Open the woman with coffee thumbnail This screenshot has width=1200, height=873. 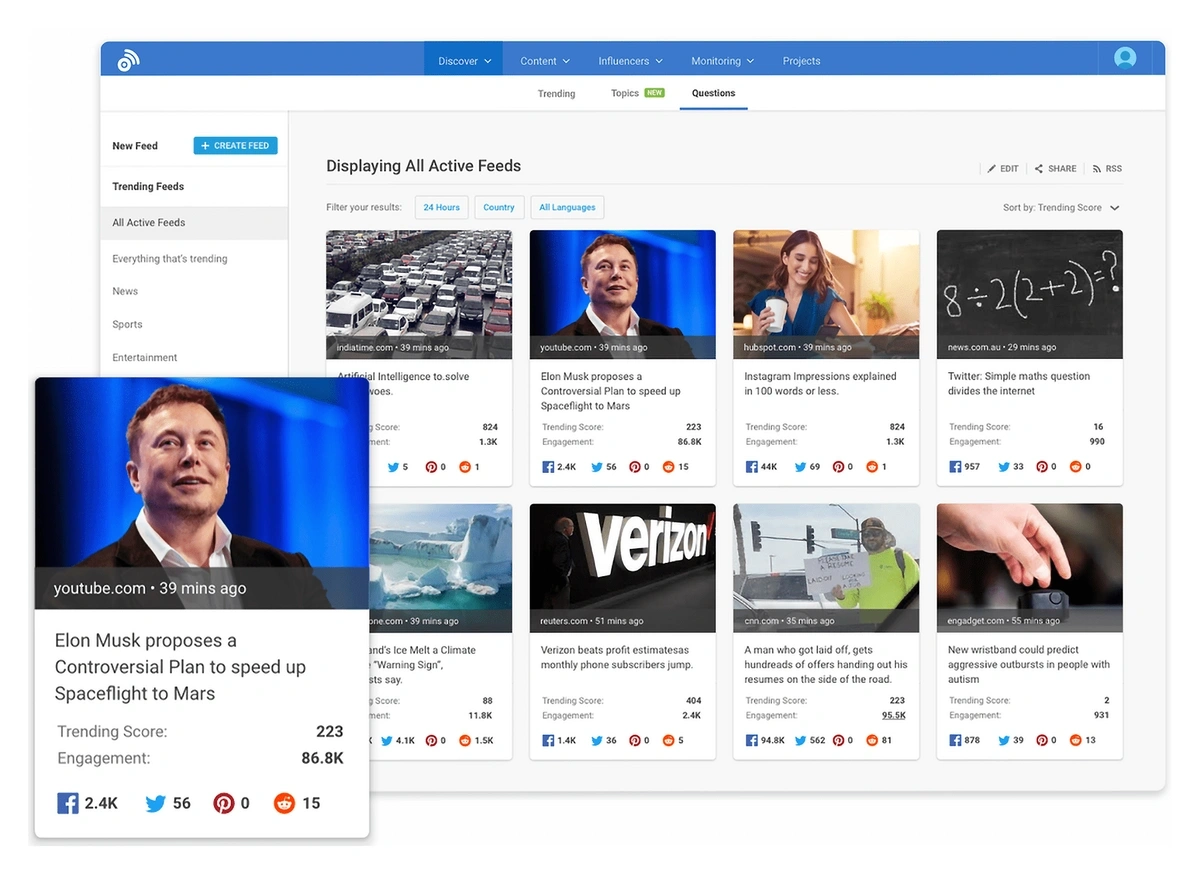826,294
